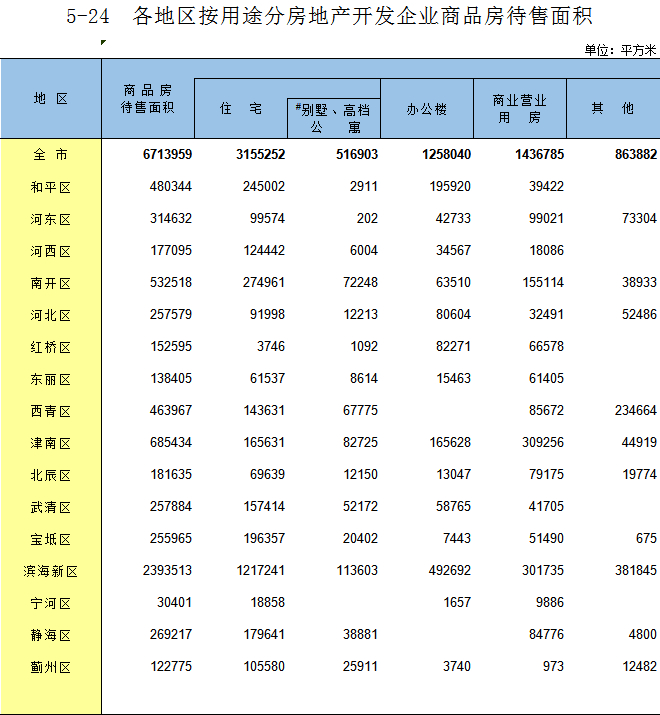Click the 商品房待售面积 column header
Image resolution: width=660 pixels, height=715 pixels.
[x=148, y=98]
